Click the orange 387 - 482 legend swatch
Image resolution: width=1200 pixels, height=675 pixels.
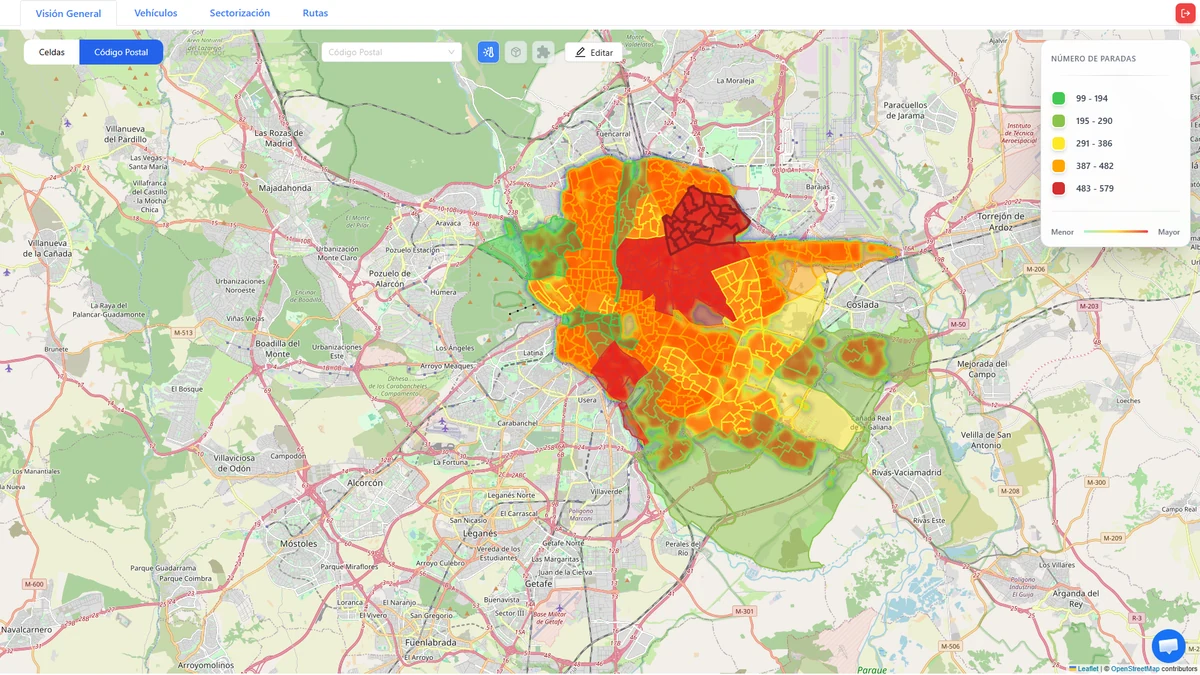coord(1058,166)
